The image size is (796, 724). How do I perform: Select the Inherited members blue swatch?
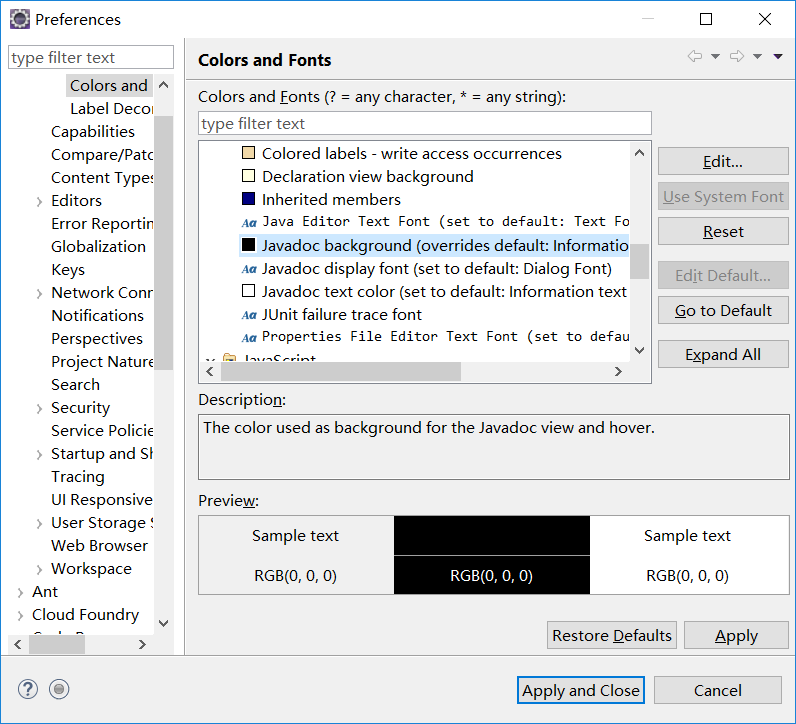click(x=248, y=199)
